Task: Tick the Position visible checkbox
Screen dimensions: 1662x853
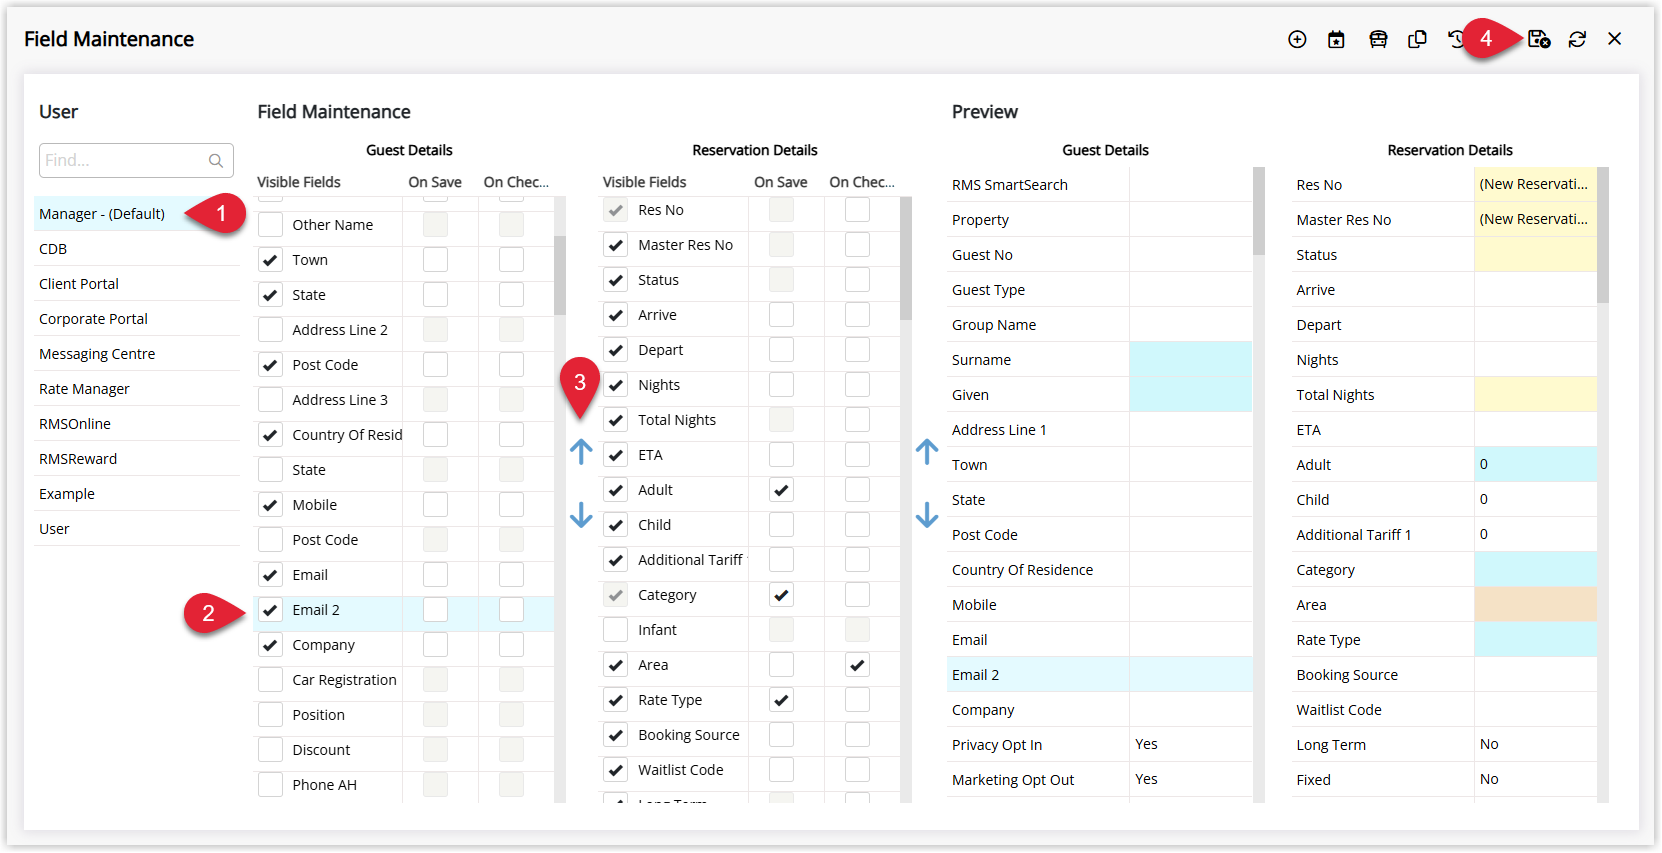Action: (270, 715)
